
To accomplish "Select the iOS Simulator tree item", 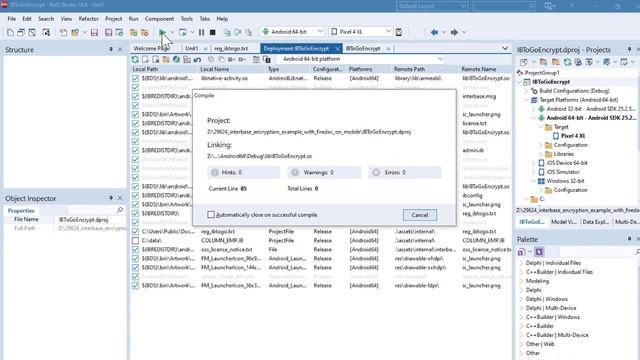I will pos(563,172).
